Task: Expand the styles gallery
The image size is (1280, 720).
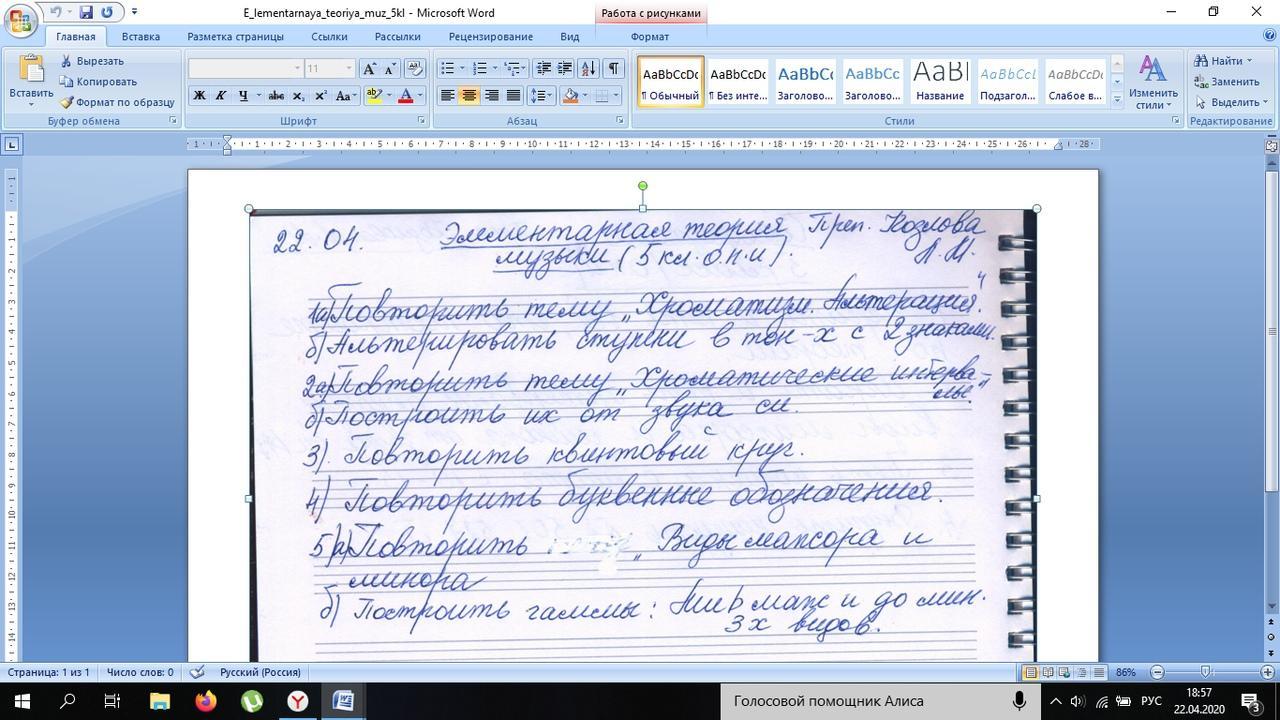Action: (x=1117, y=99)
